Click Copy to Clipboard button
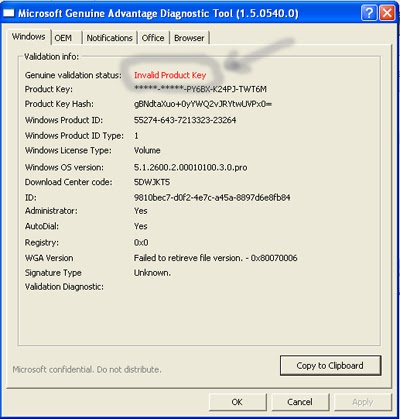Image resolution: width=400 pixels, height=419 pixels. click(330, 366)
